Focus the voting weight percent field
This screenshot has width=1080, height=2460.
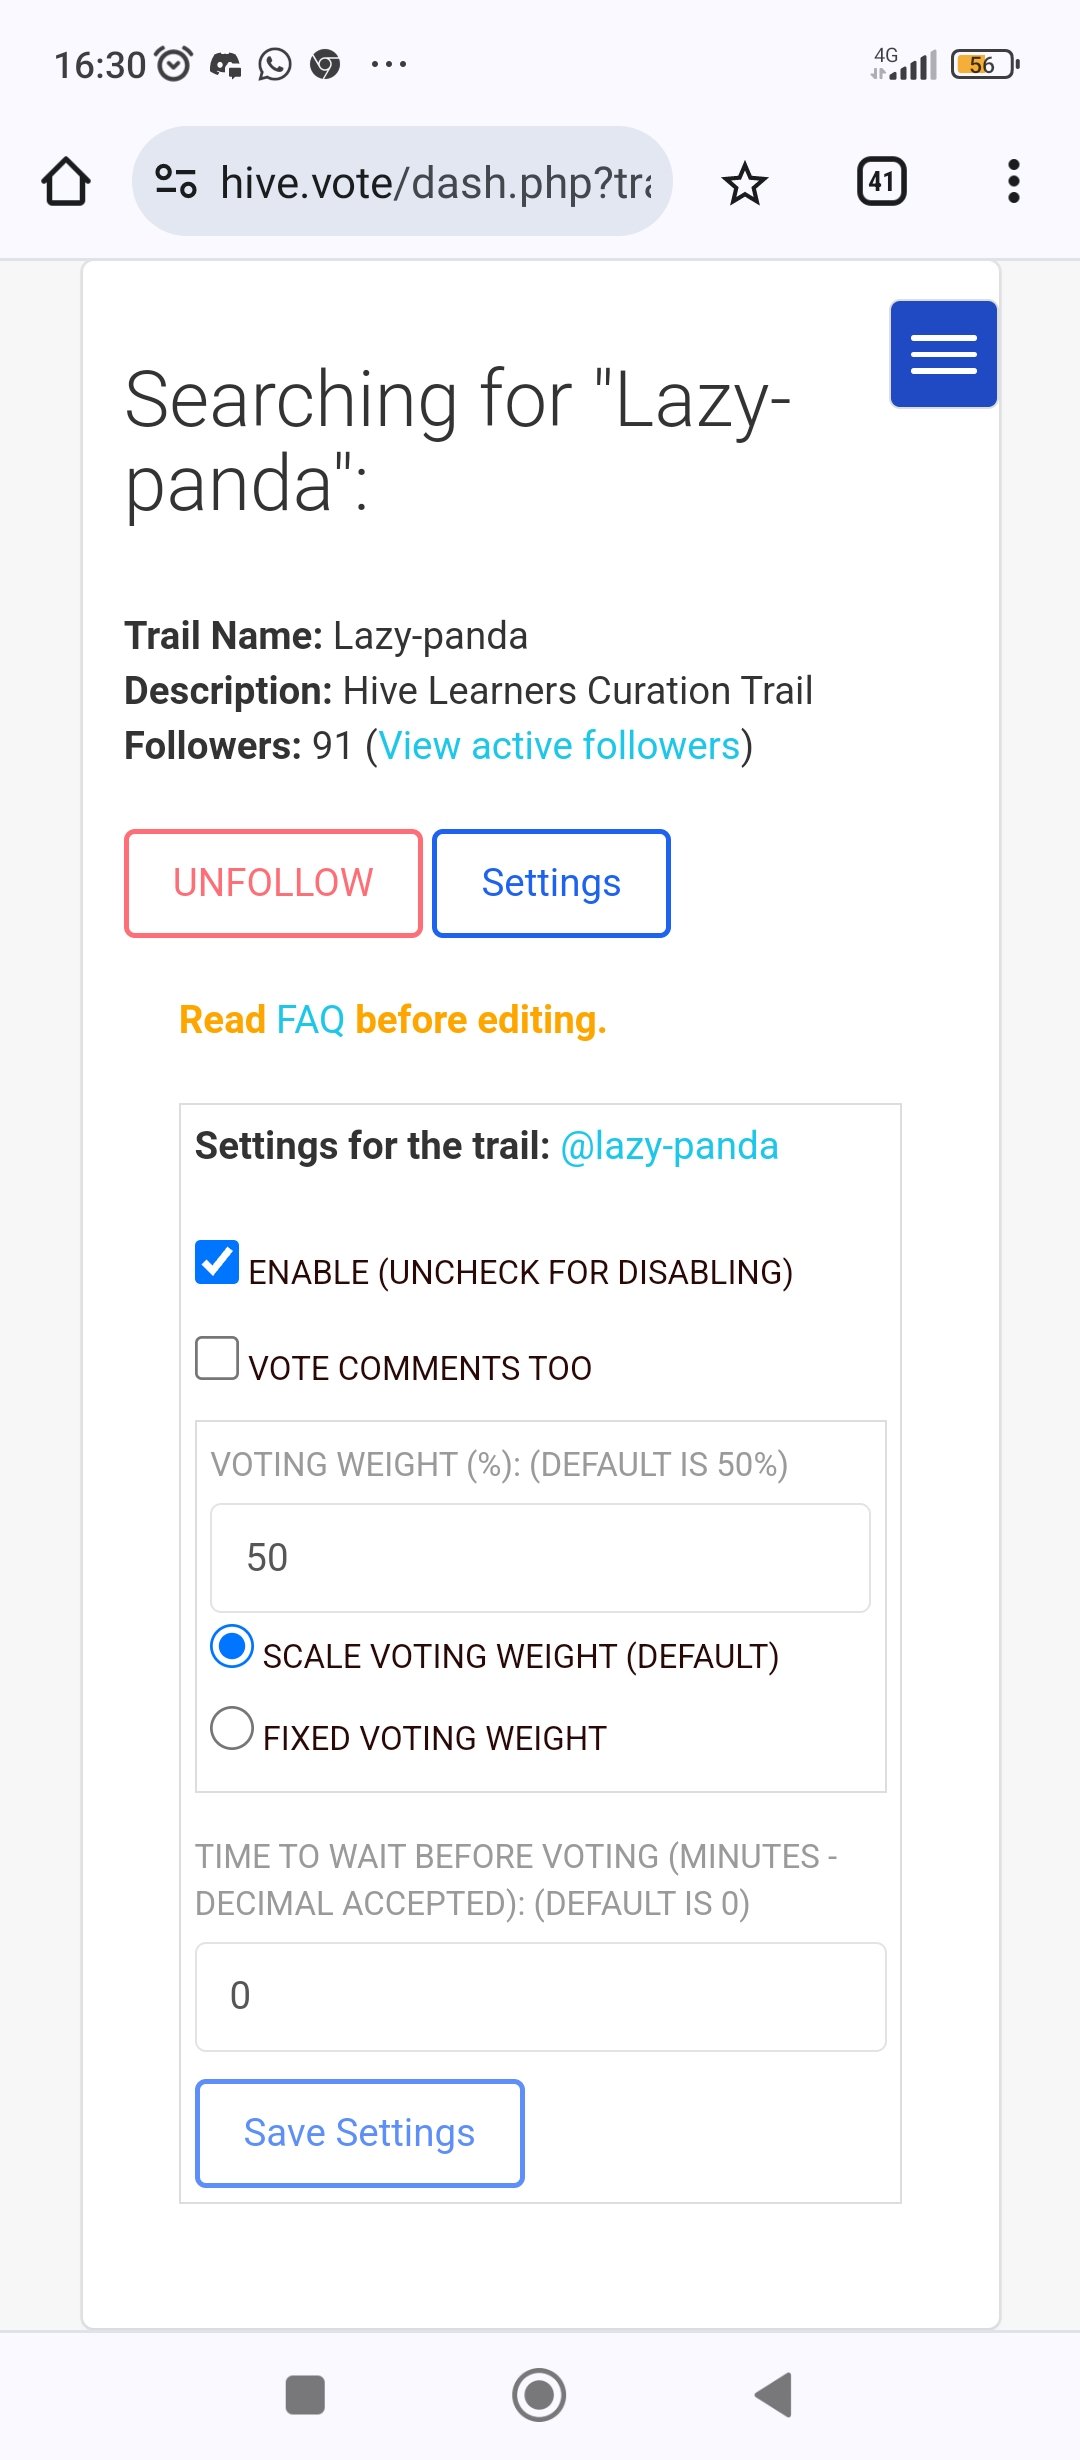point(540,1558)
